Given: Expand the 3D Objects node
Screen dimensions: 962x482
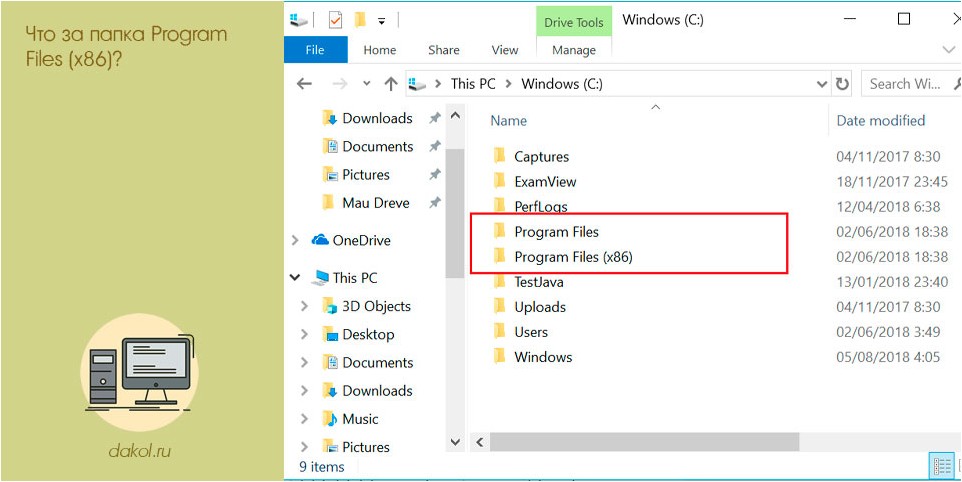Looking at the screenshot, I should [304, 306].
